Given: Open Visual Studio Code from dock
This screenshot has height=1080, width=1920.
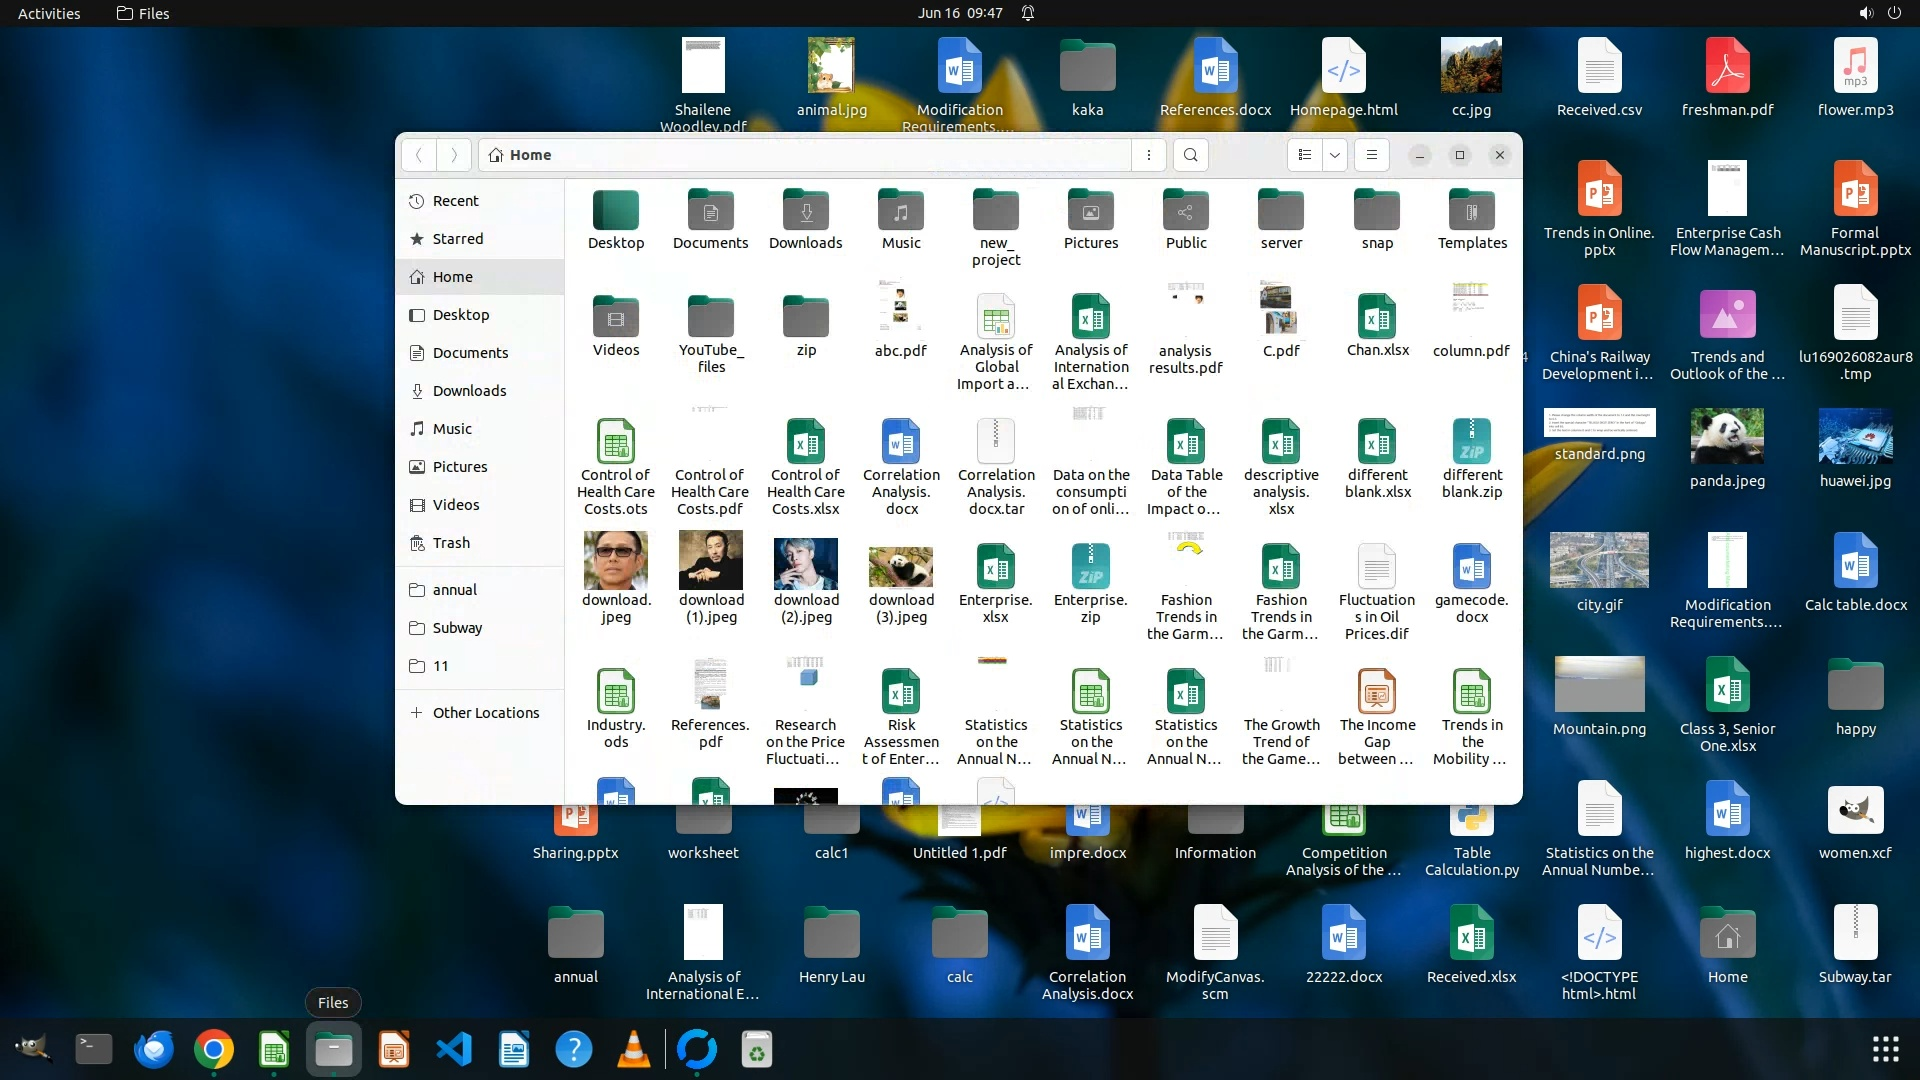Looking at the screenshot, I should 454,1050.
